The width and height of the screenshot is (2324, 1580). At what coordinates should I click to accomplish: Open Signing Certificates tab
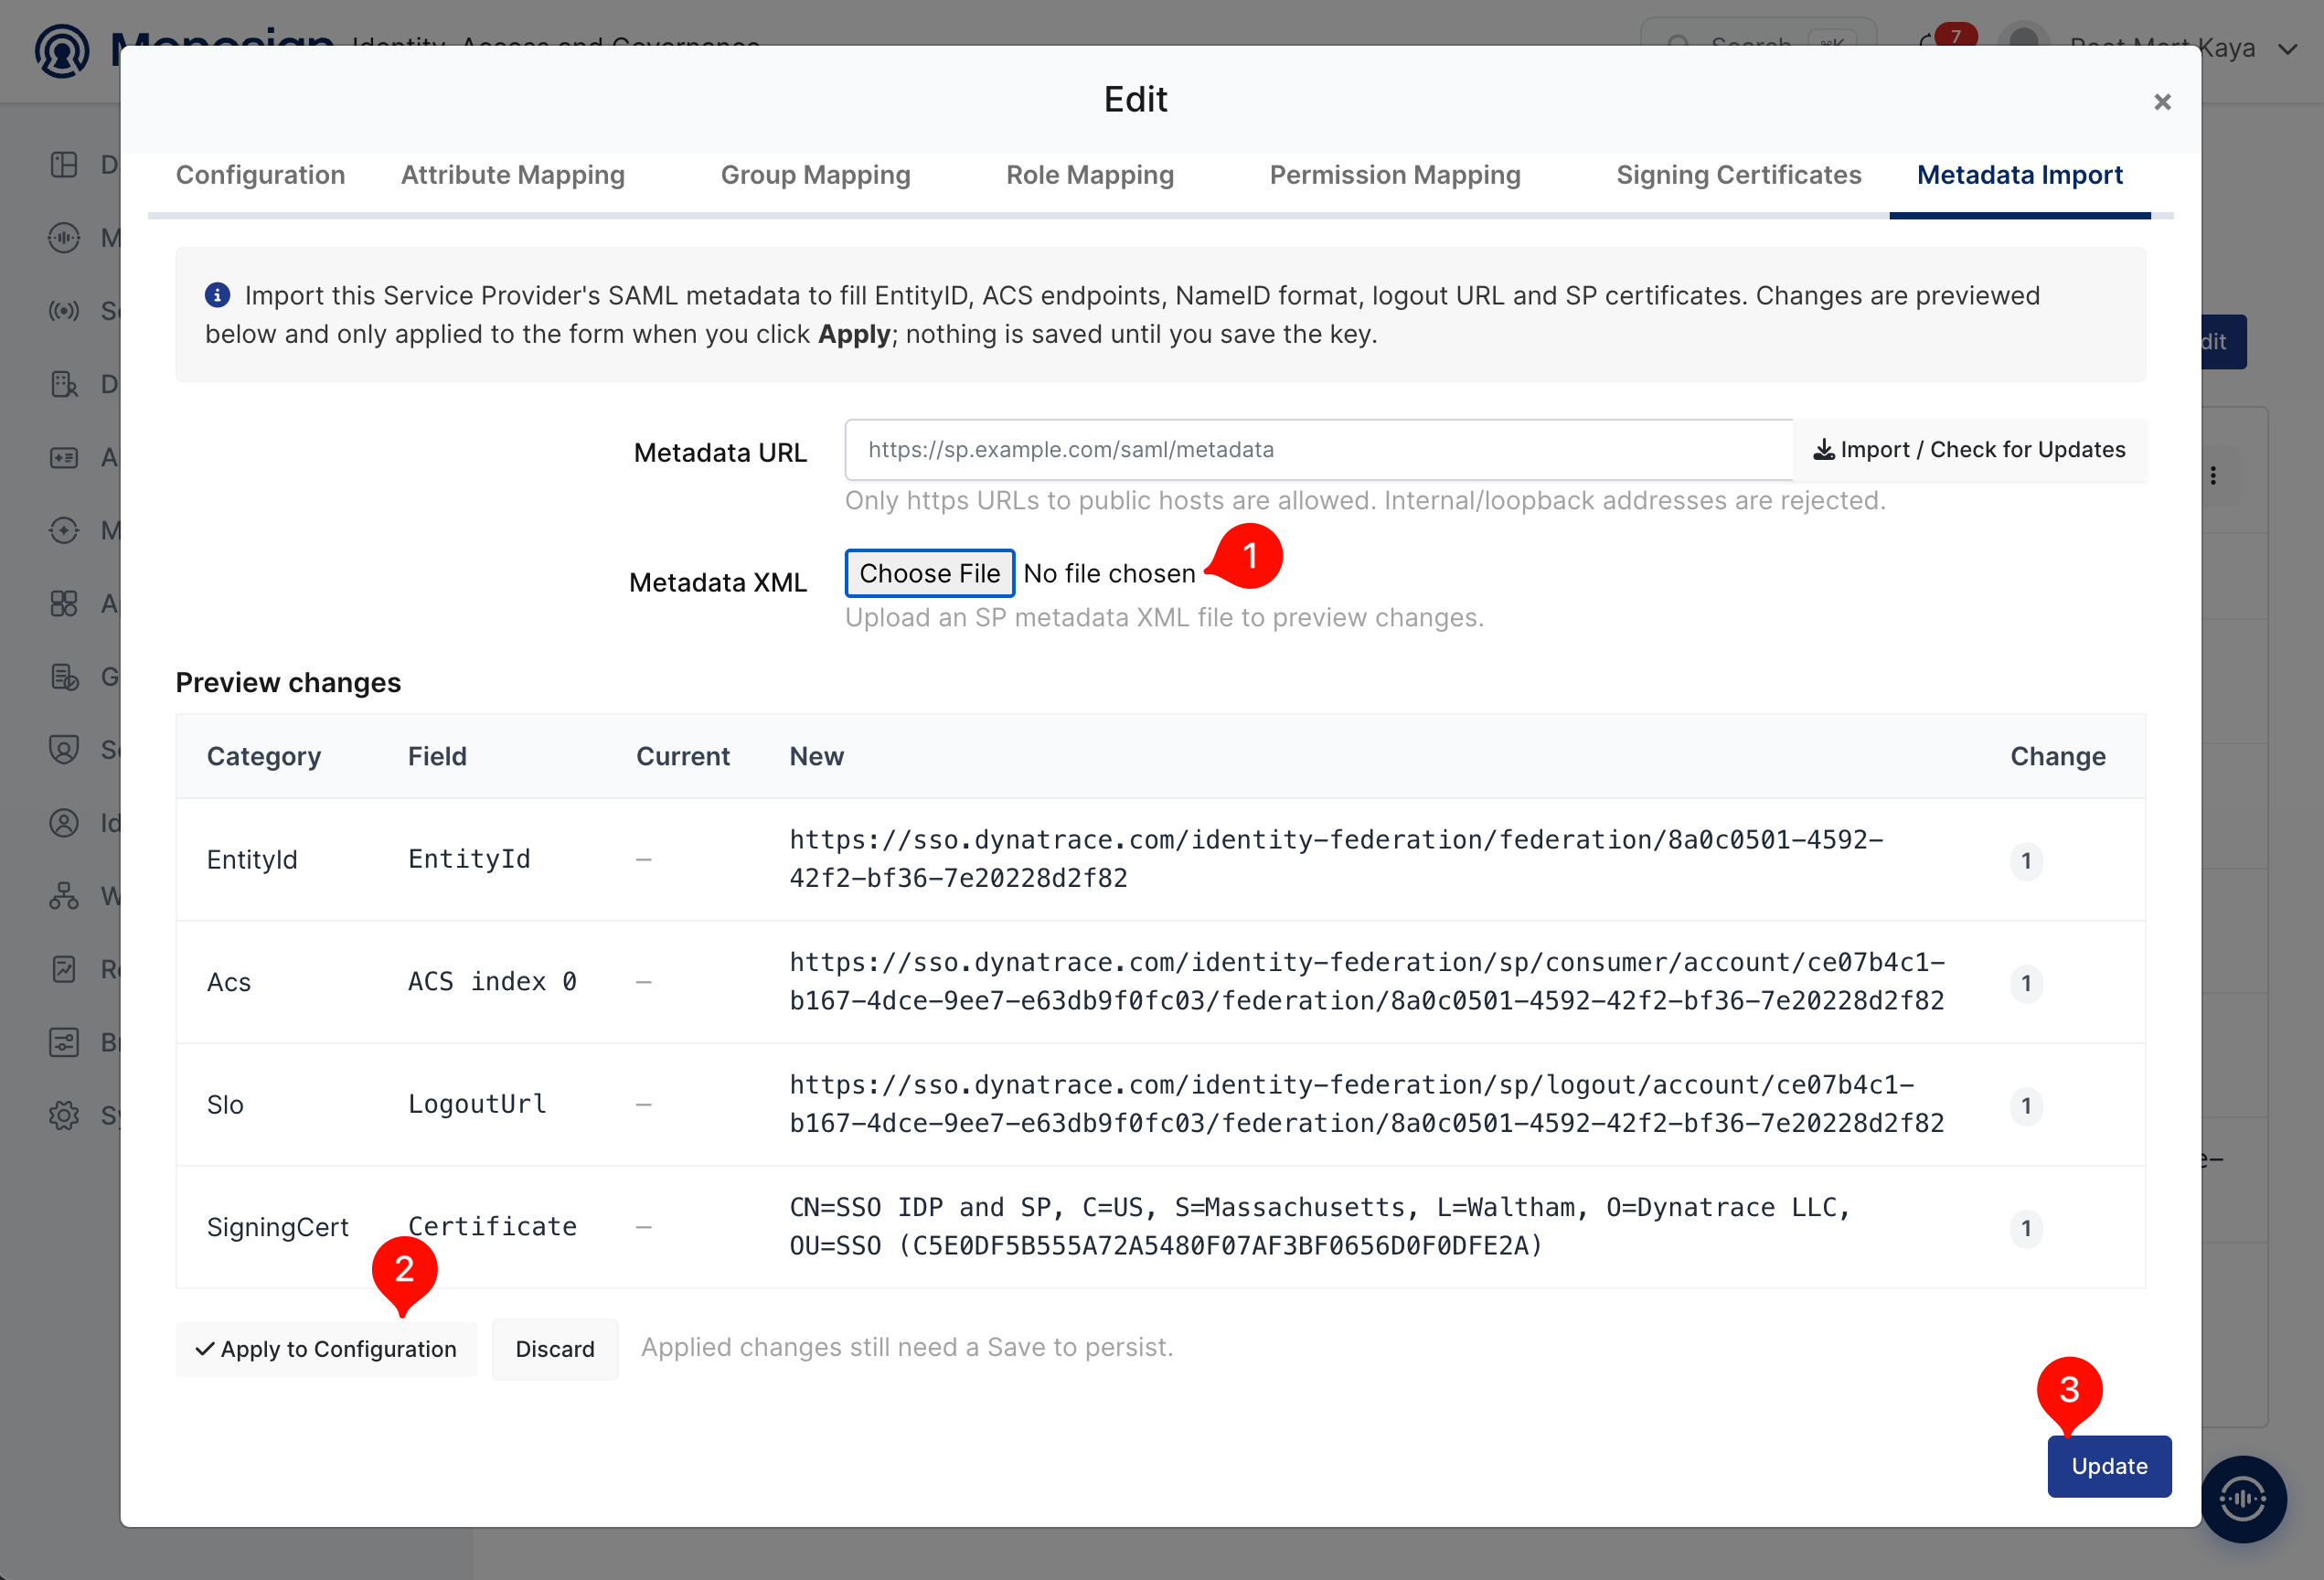pos(1738,175)
